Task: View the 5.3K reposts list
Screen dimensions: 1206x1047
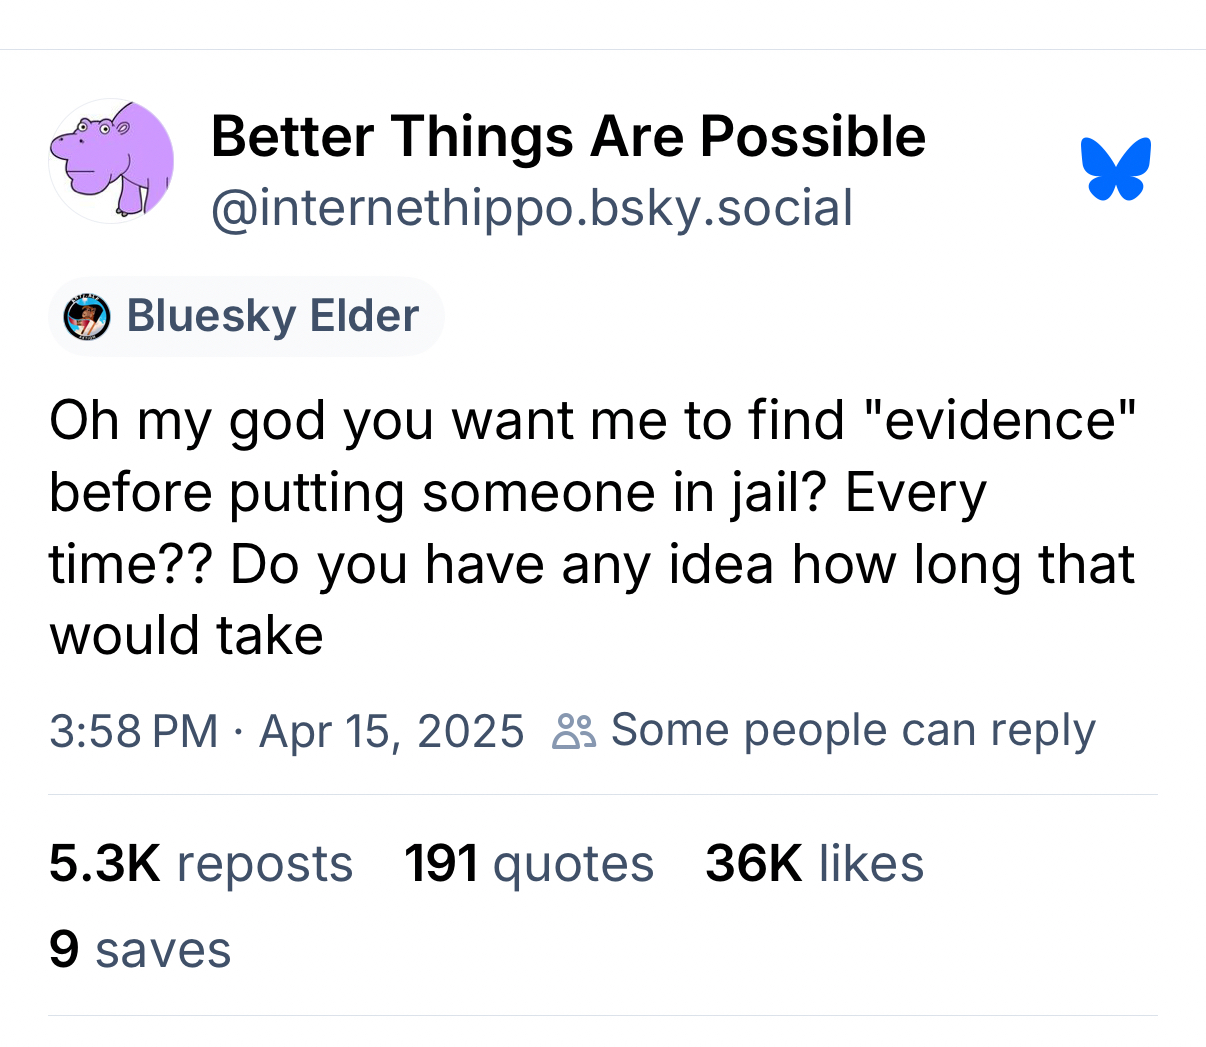Action: pyautogui.click(x=200, y=863)
